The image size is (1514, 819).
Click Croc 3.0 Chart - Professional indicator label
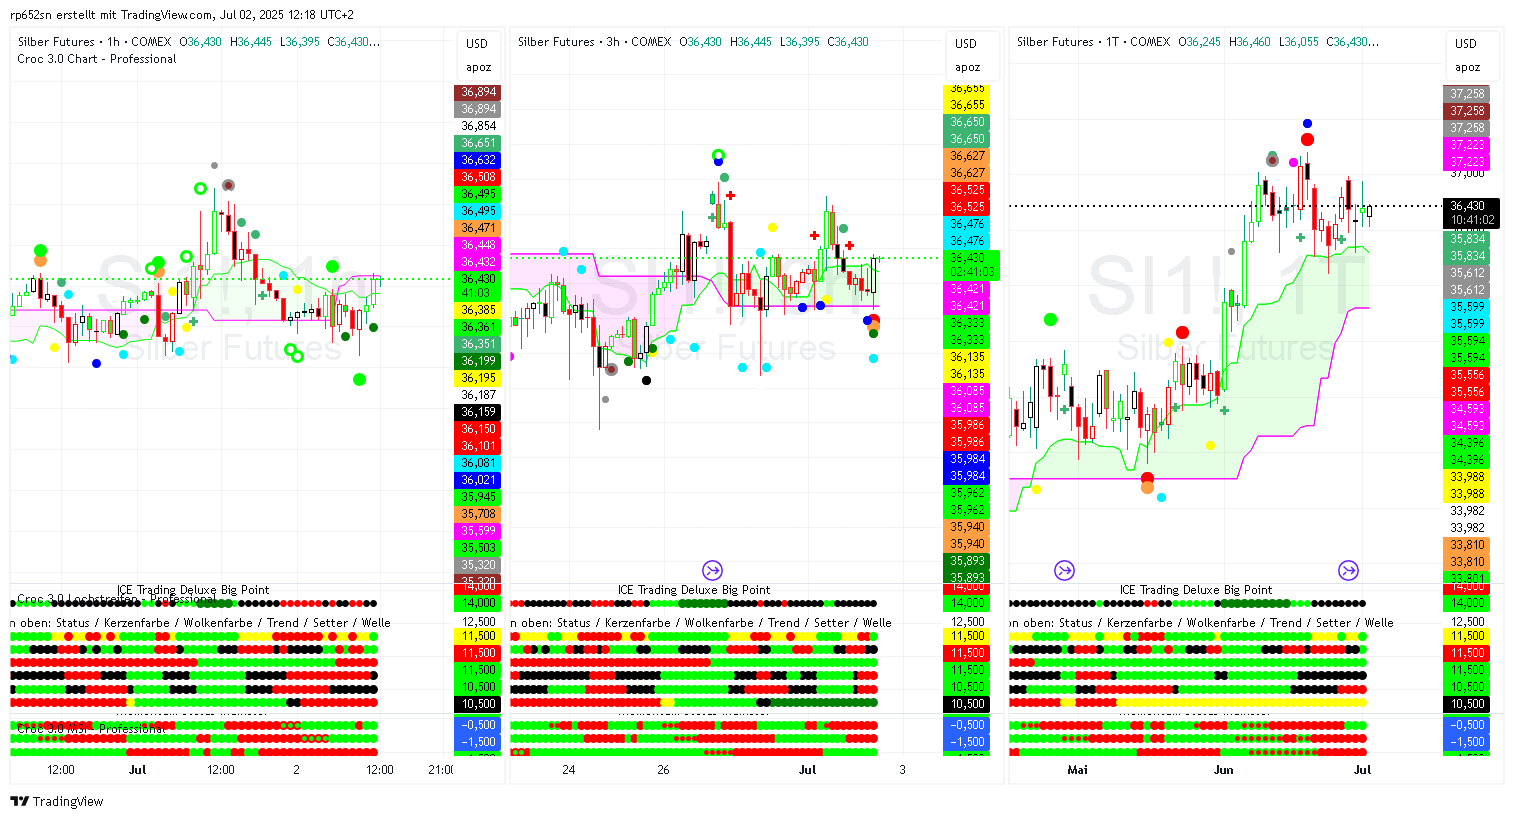point(97,59)
